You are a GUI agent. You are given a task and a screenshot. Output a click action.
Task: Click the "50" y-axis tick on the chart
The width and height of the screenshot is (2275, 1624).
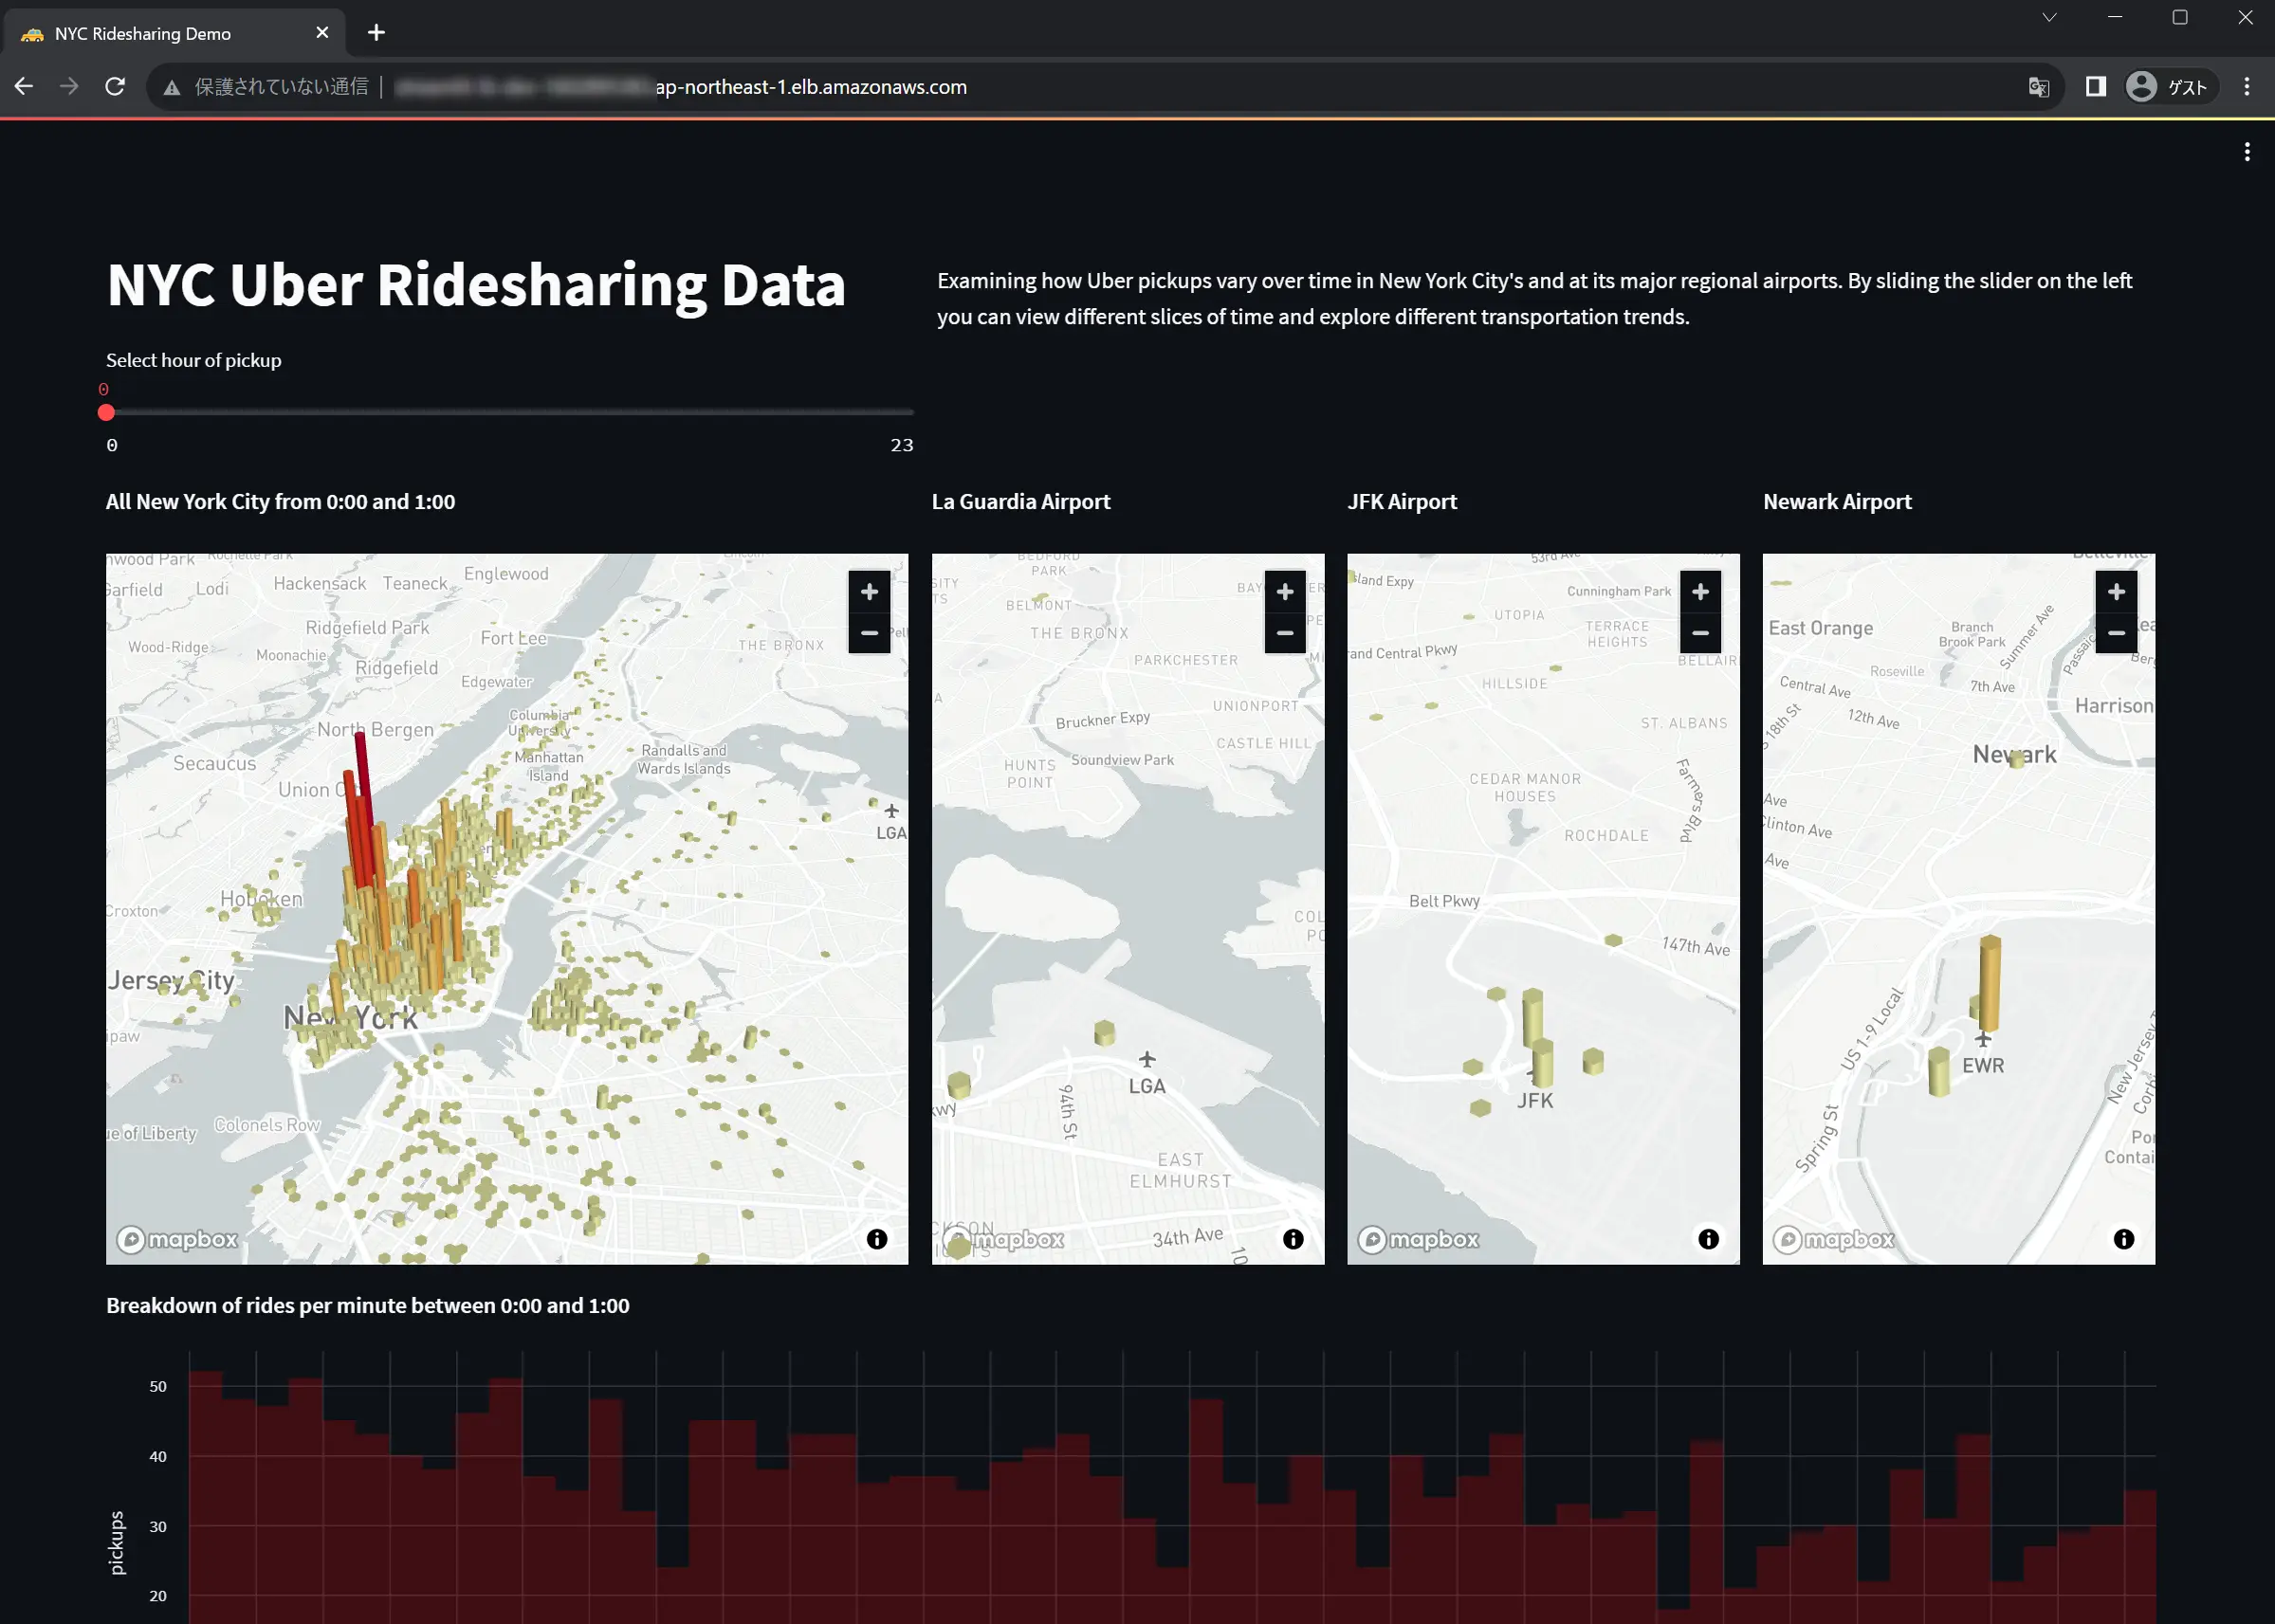(x=158, y=1386)
